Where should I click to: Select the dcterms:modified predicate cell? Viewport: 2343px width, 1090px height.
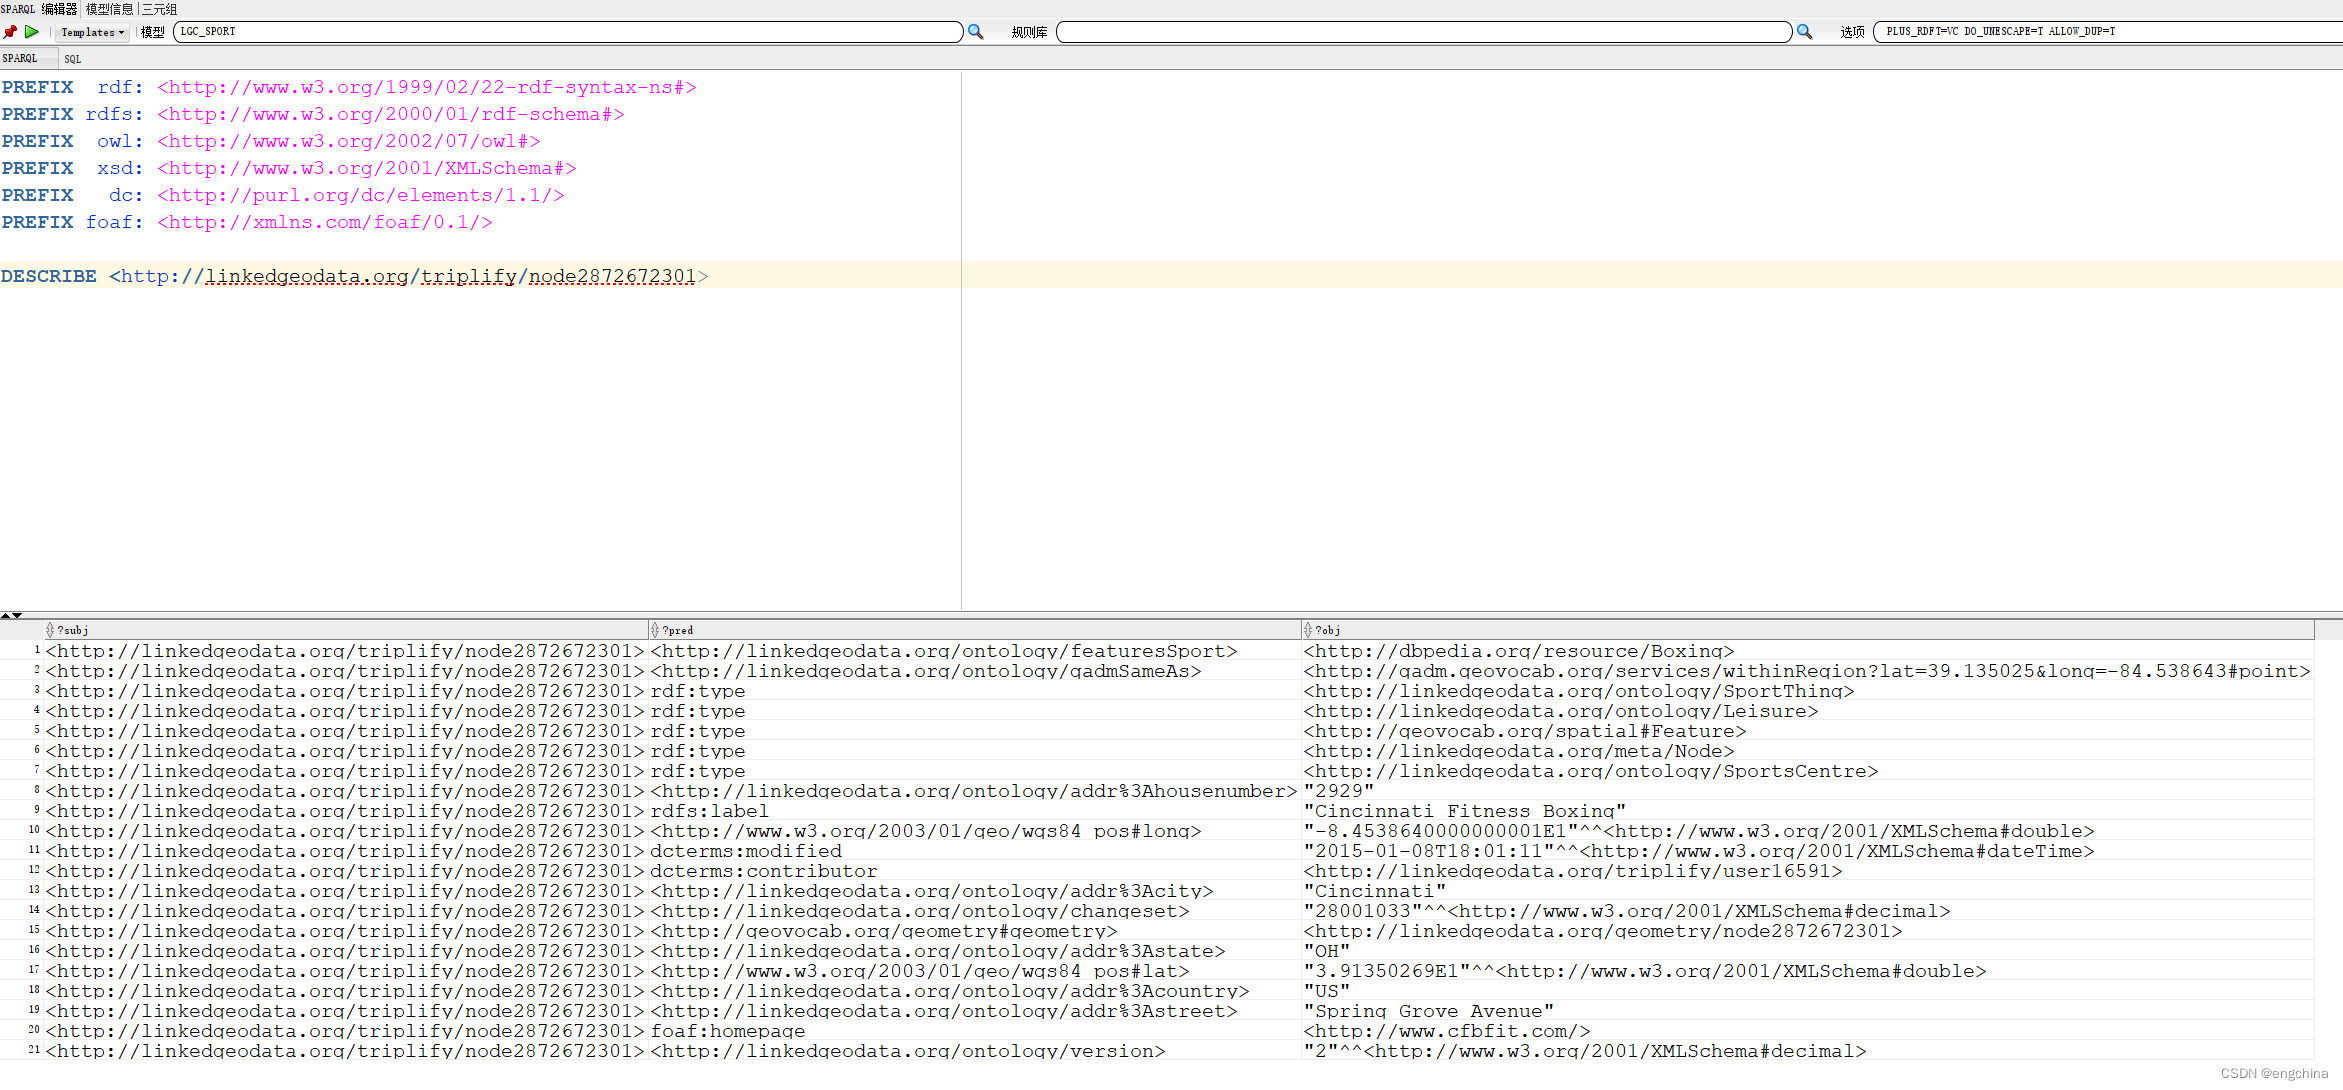point(974,851)
